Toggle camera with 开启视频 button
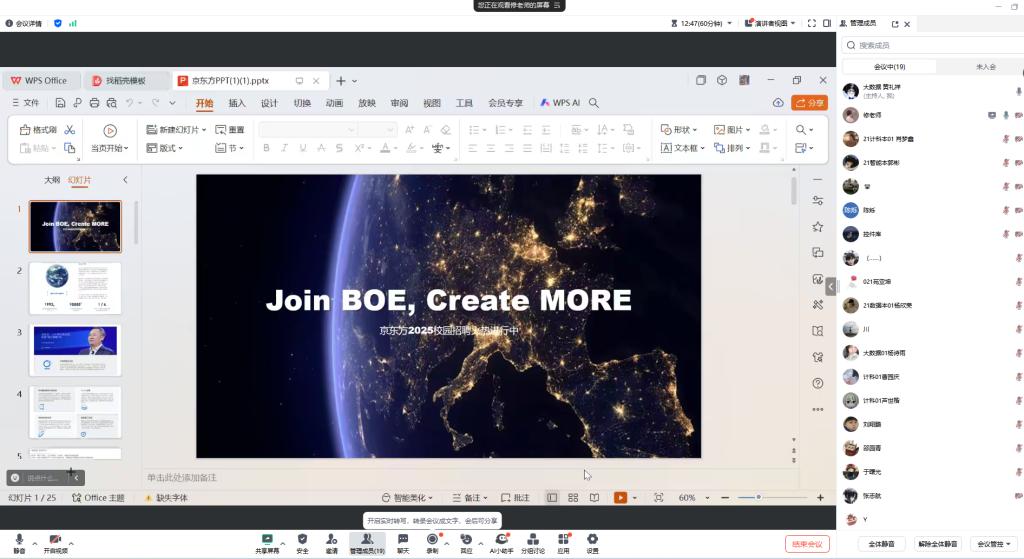The image size is (1024, 559). click(55, 539)
